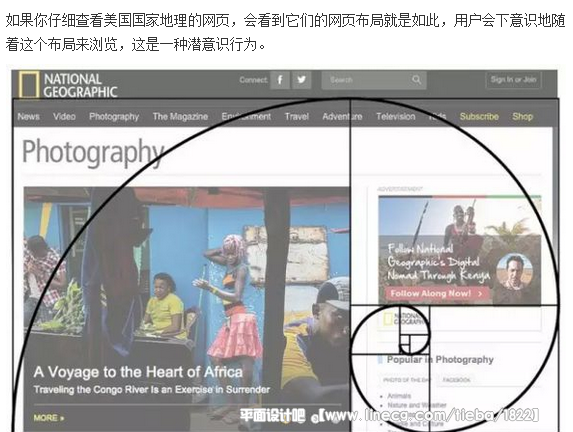Open the Twitter connect icon
The width and height of the screenshot is (573, 432).
(x=301, y=80)
